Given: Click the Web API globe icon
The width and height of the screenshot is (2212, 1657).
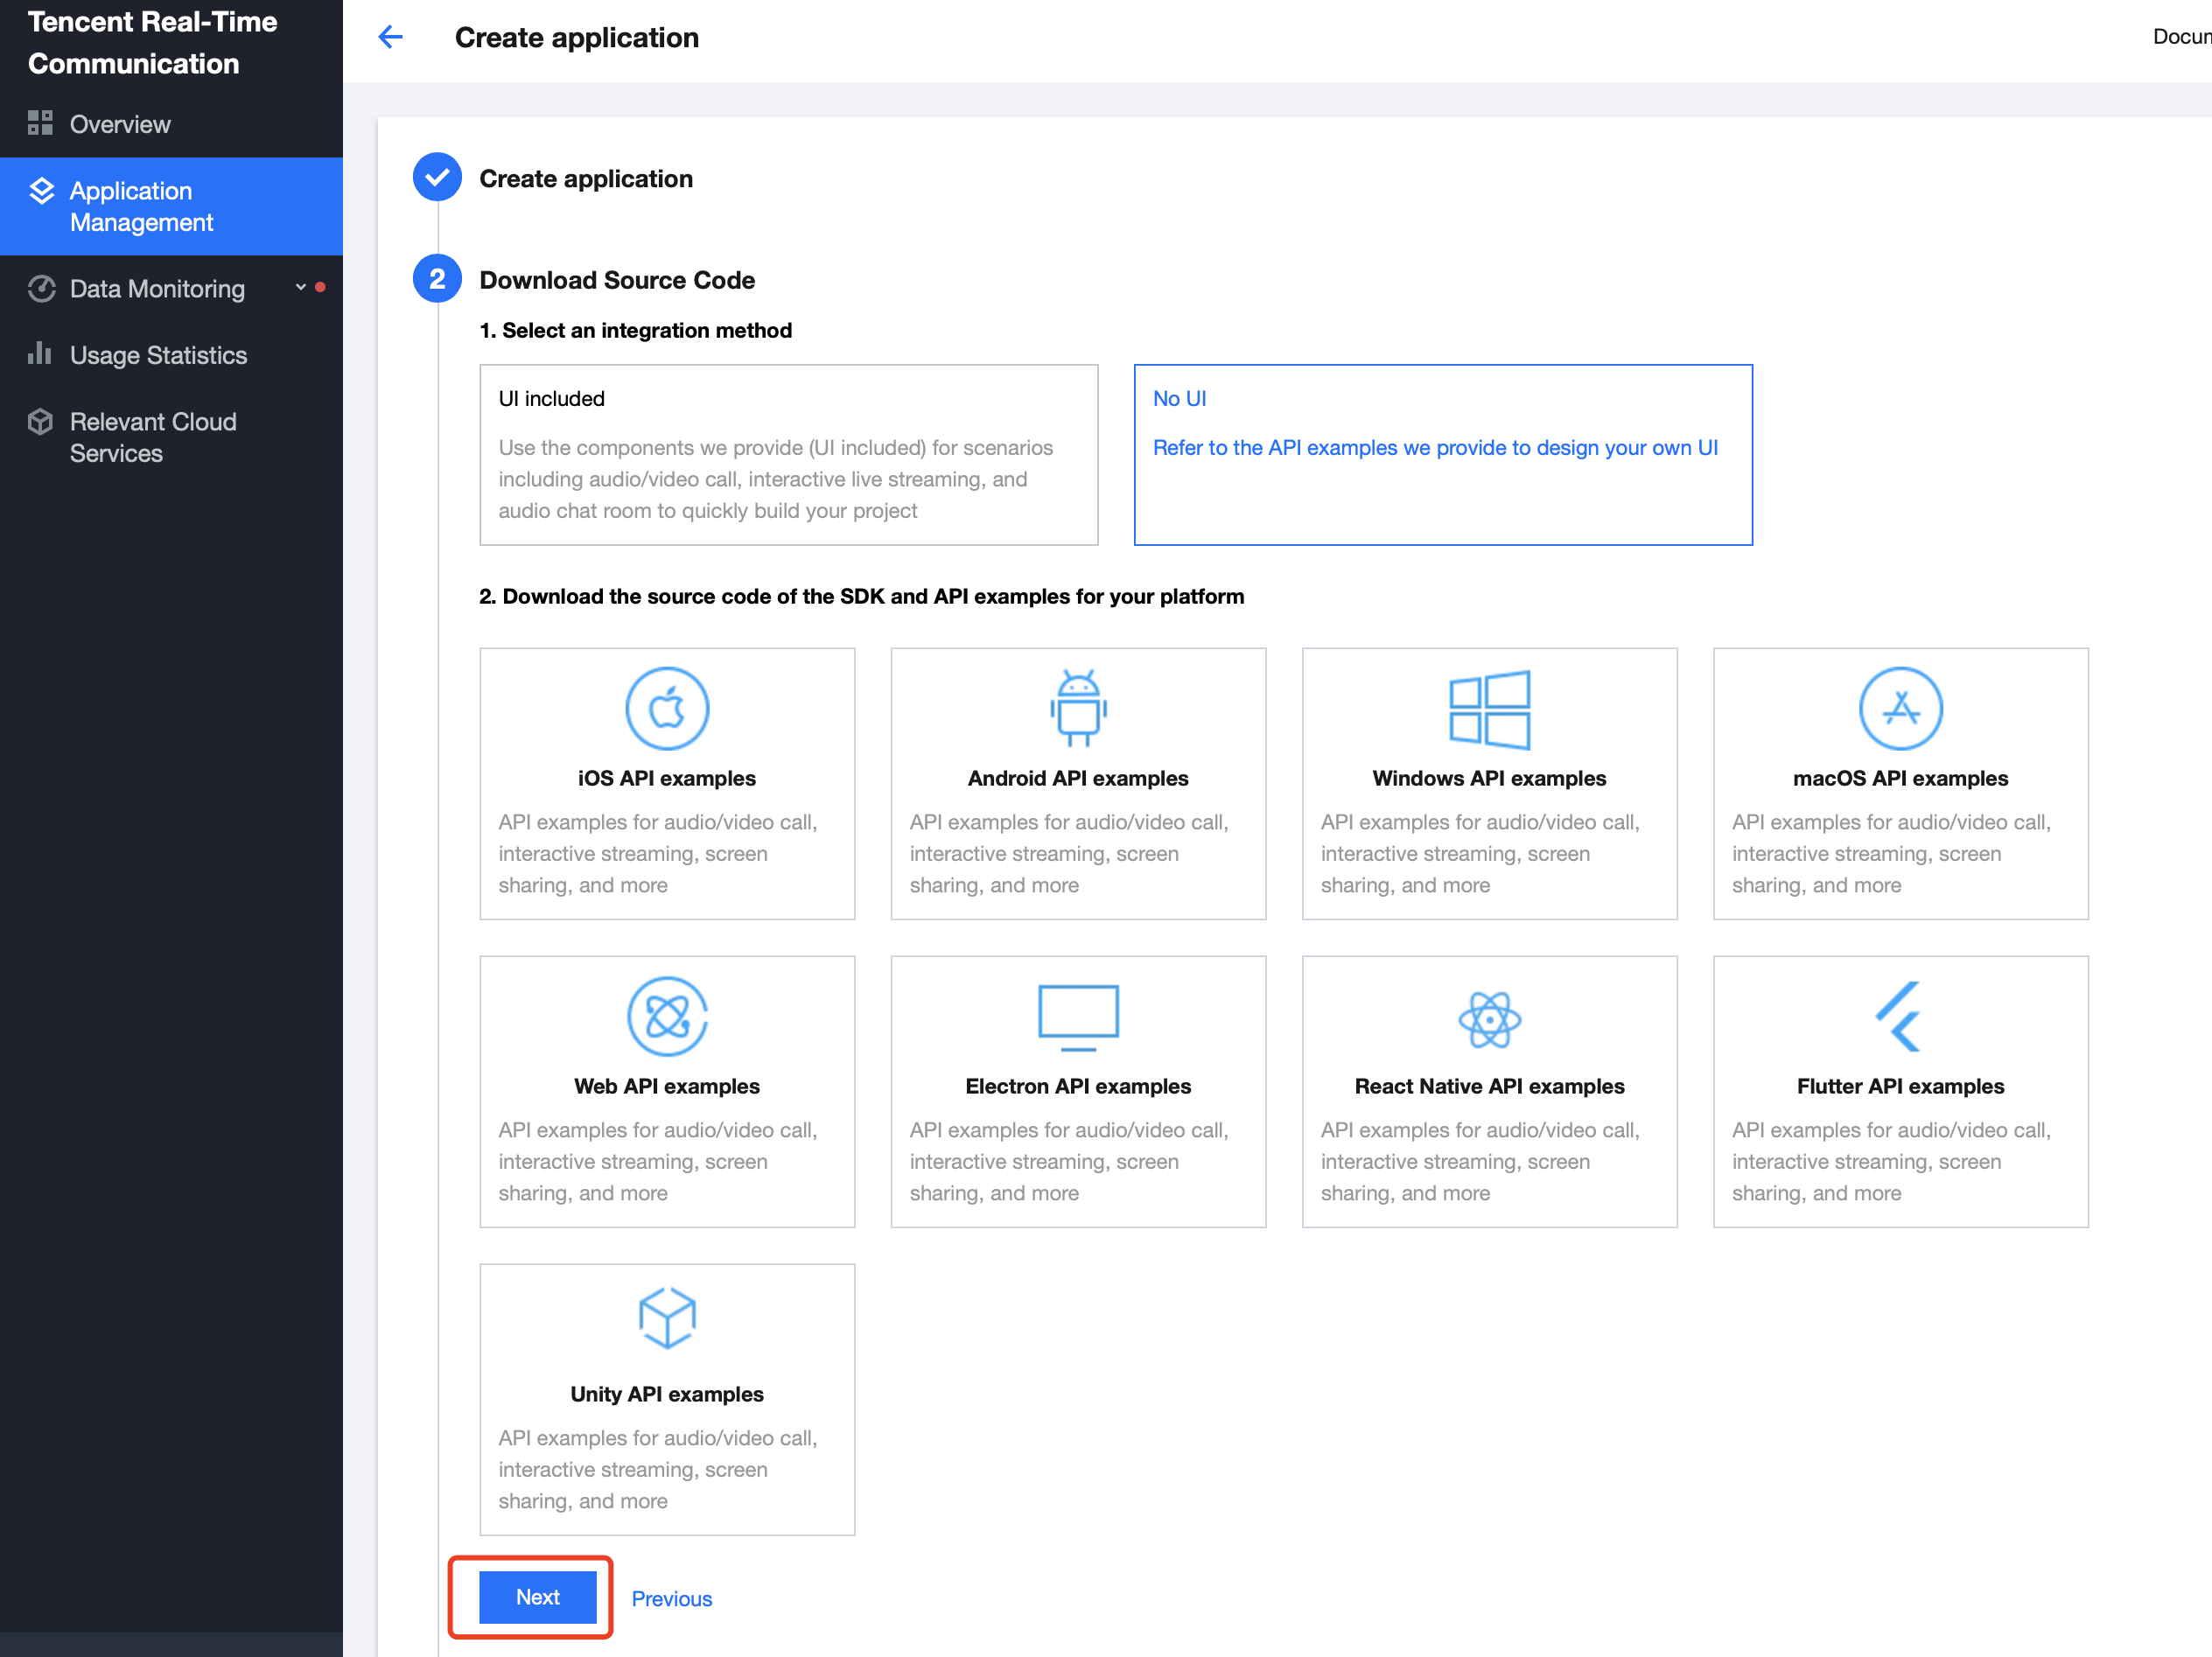Looking at the screenshot, I should point(667,1016).
